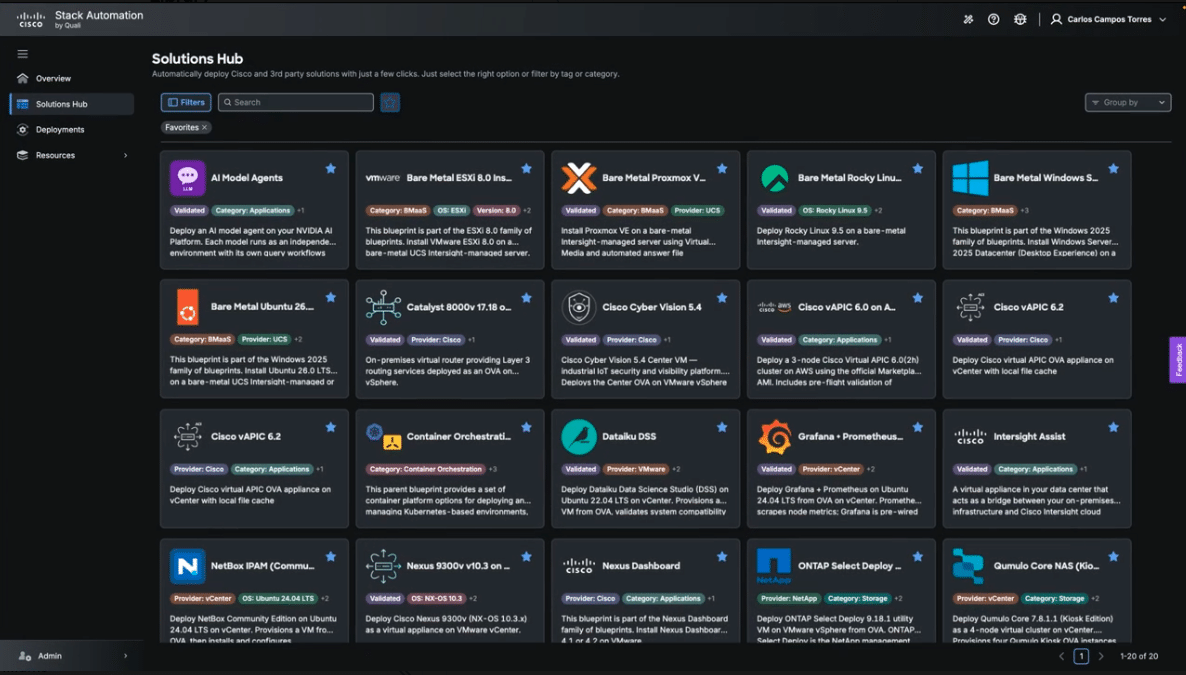Click the AI Model Agents purple logo
The image size is (1186, 675).
tap(188, 178)
